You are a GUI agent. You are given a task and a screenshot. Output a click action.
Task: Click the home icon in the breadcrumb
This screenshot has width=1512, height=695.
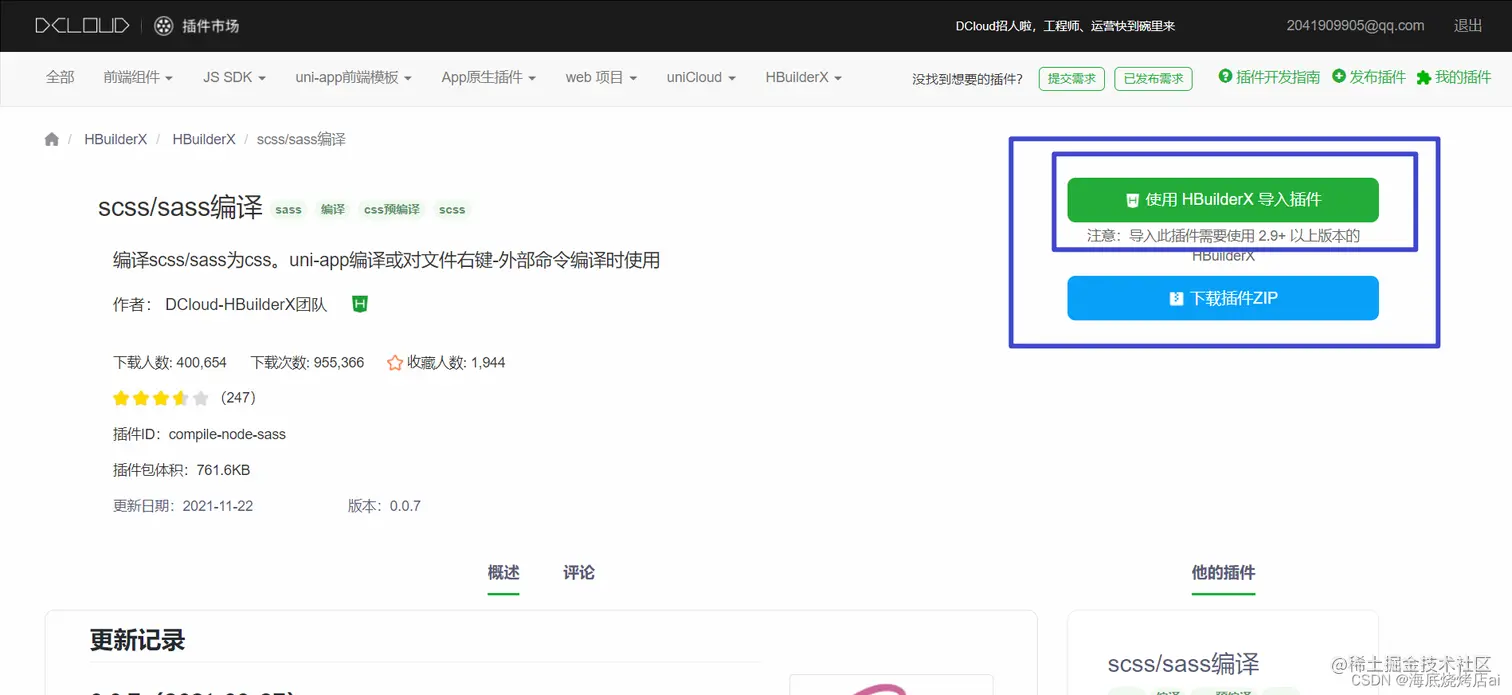pyautogui.click(x=51, y=139)
